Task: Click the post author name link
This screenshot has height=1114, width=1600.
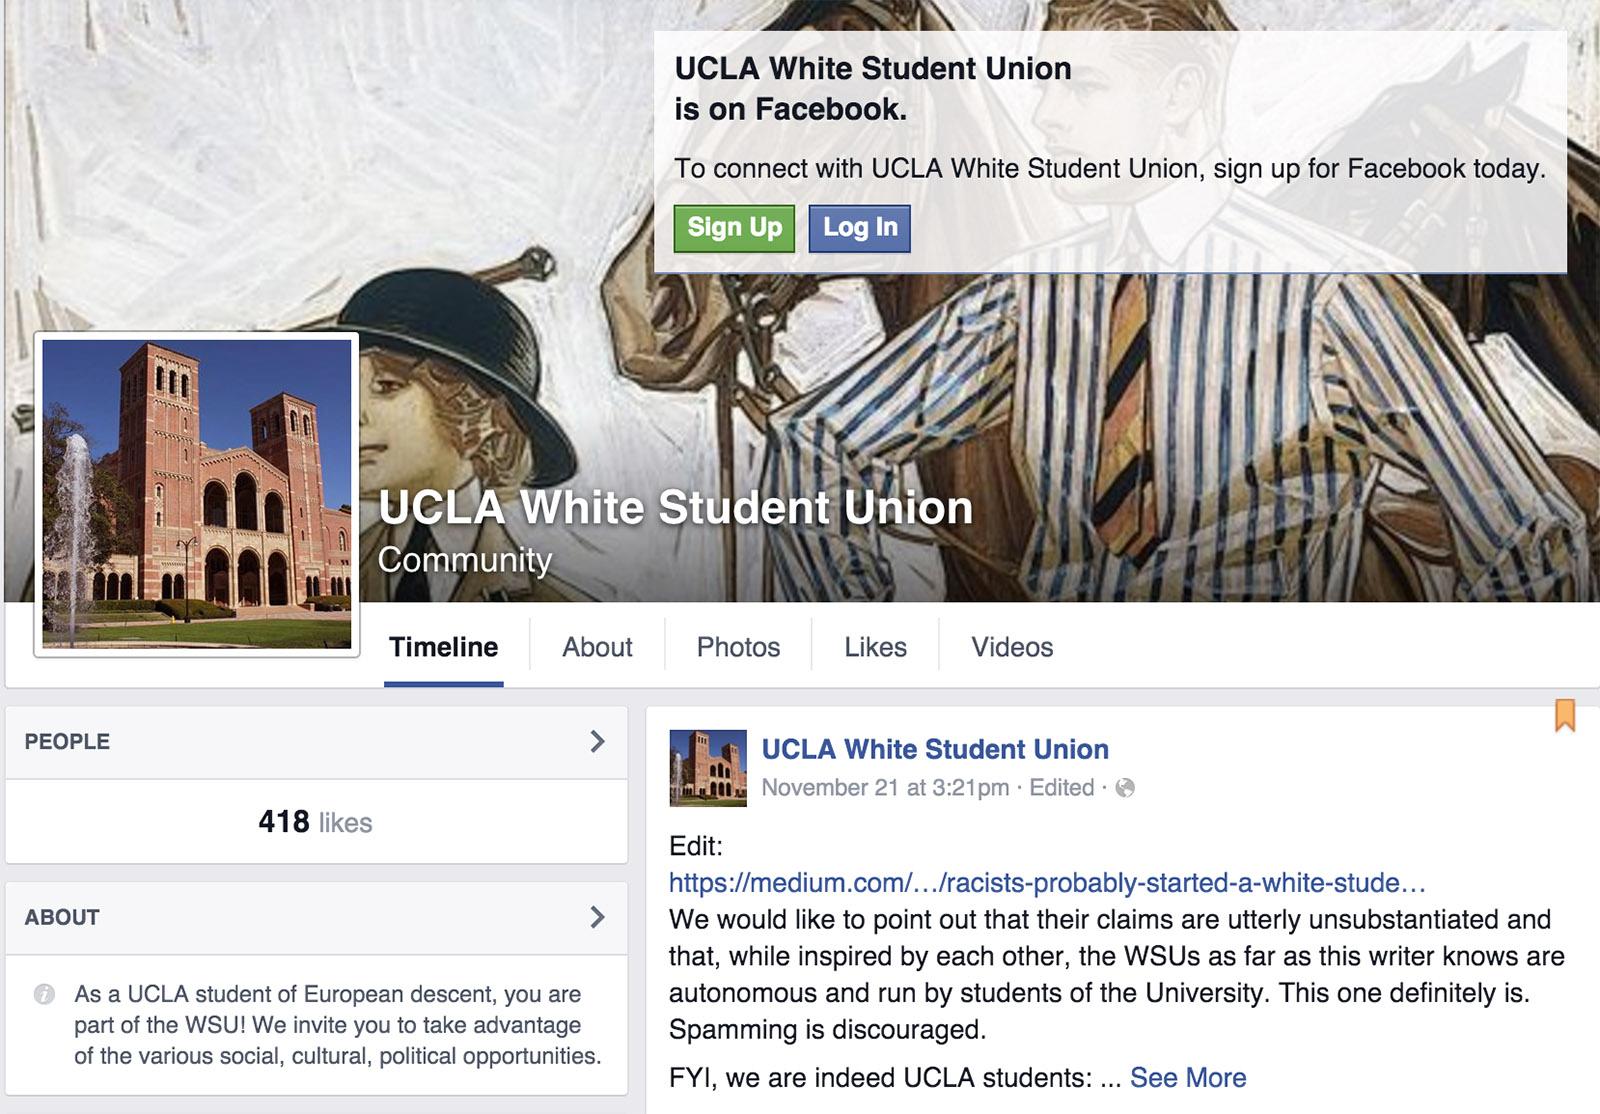Action: click(935, 749)
